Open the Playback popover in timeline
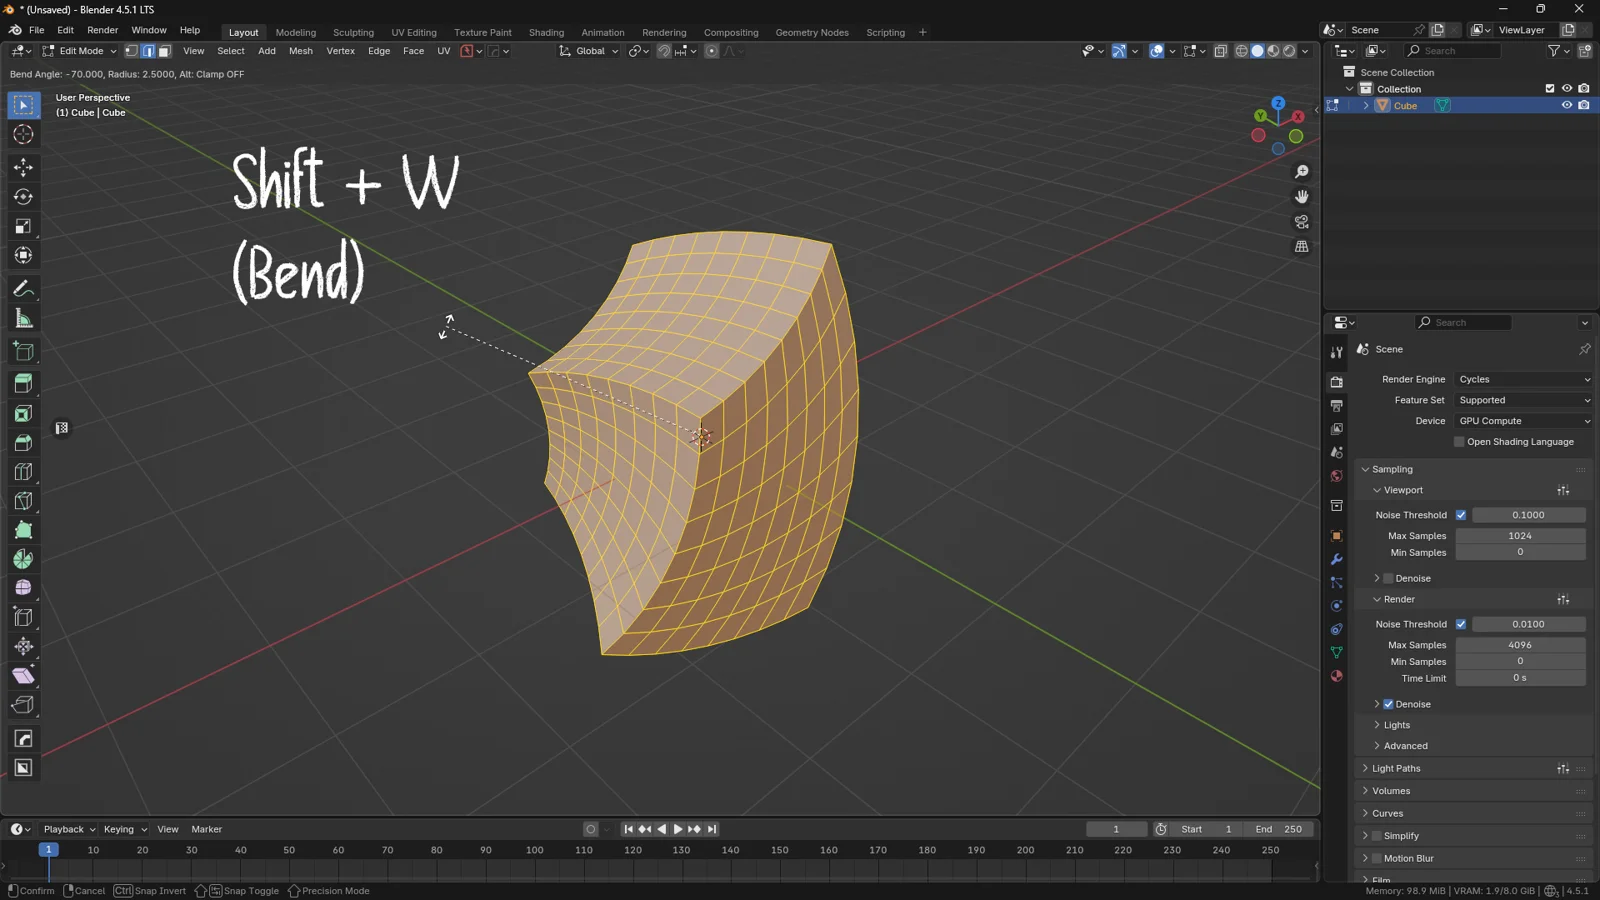This screenshot has height=900, width=1600. click(69, 829)
